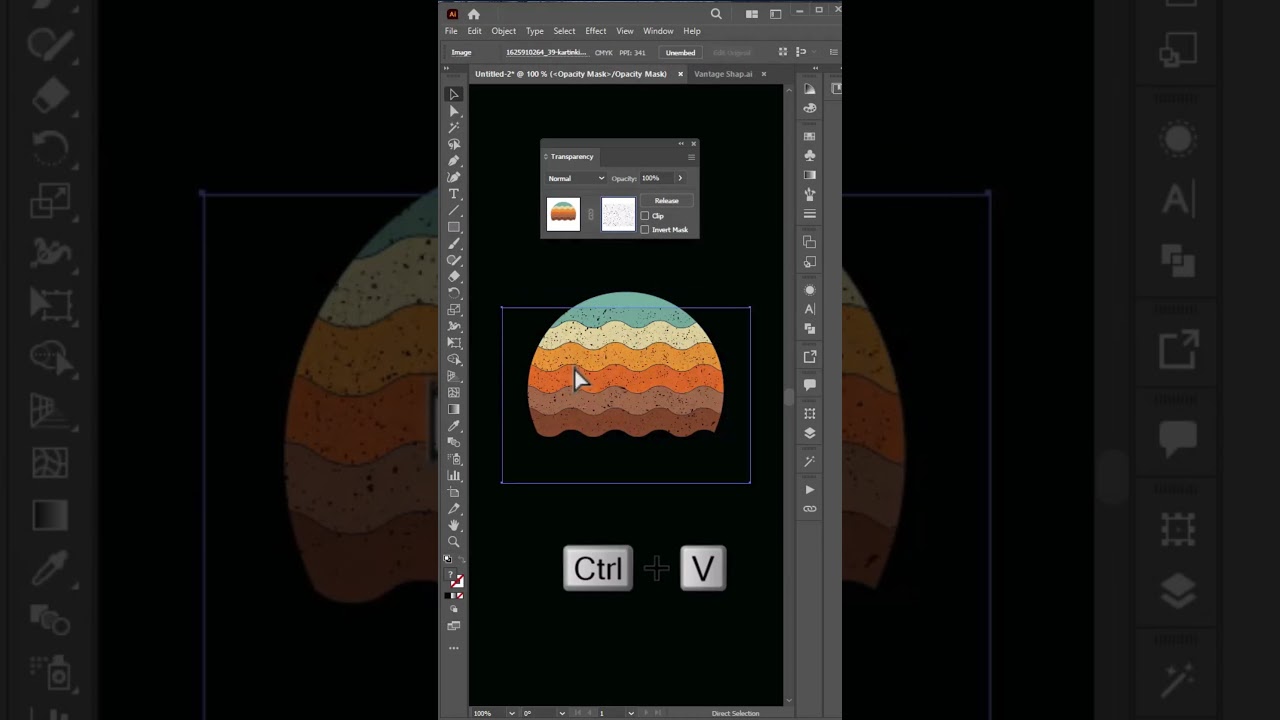Open the Object menu
Screen dimensions: 1280x720
click(504, 31)
